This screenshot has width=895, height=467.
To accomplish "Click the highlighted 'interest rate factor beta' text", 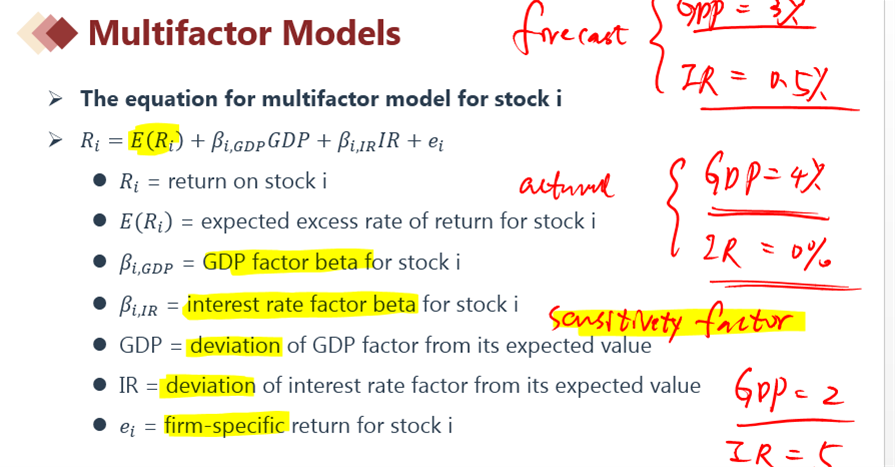I will [x=301, y=304].
